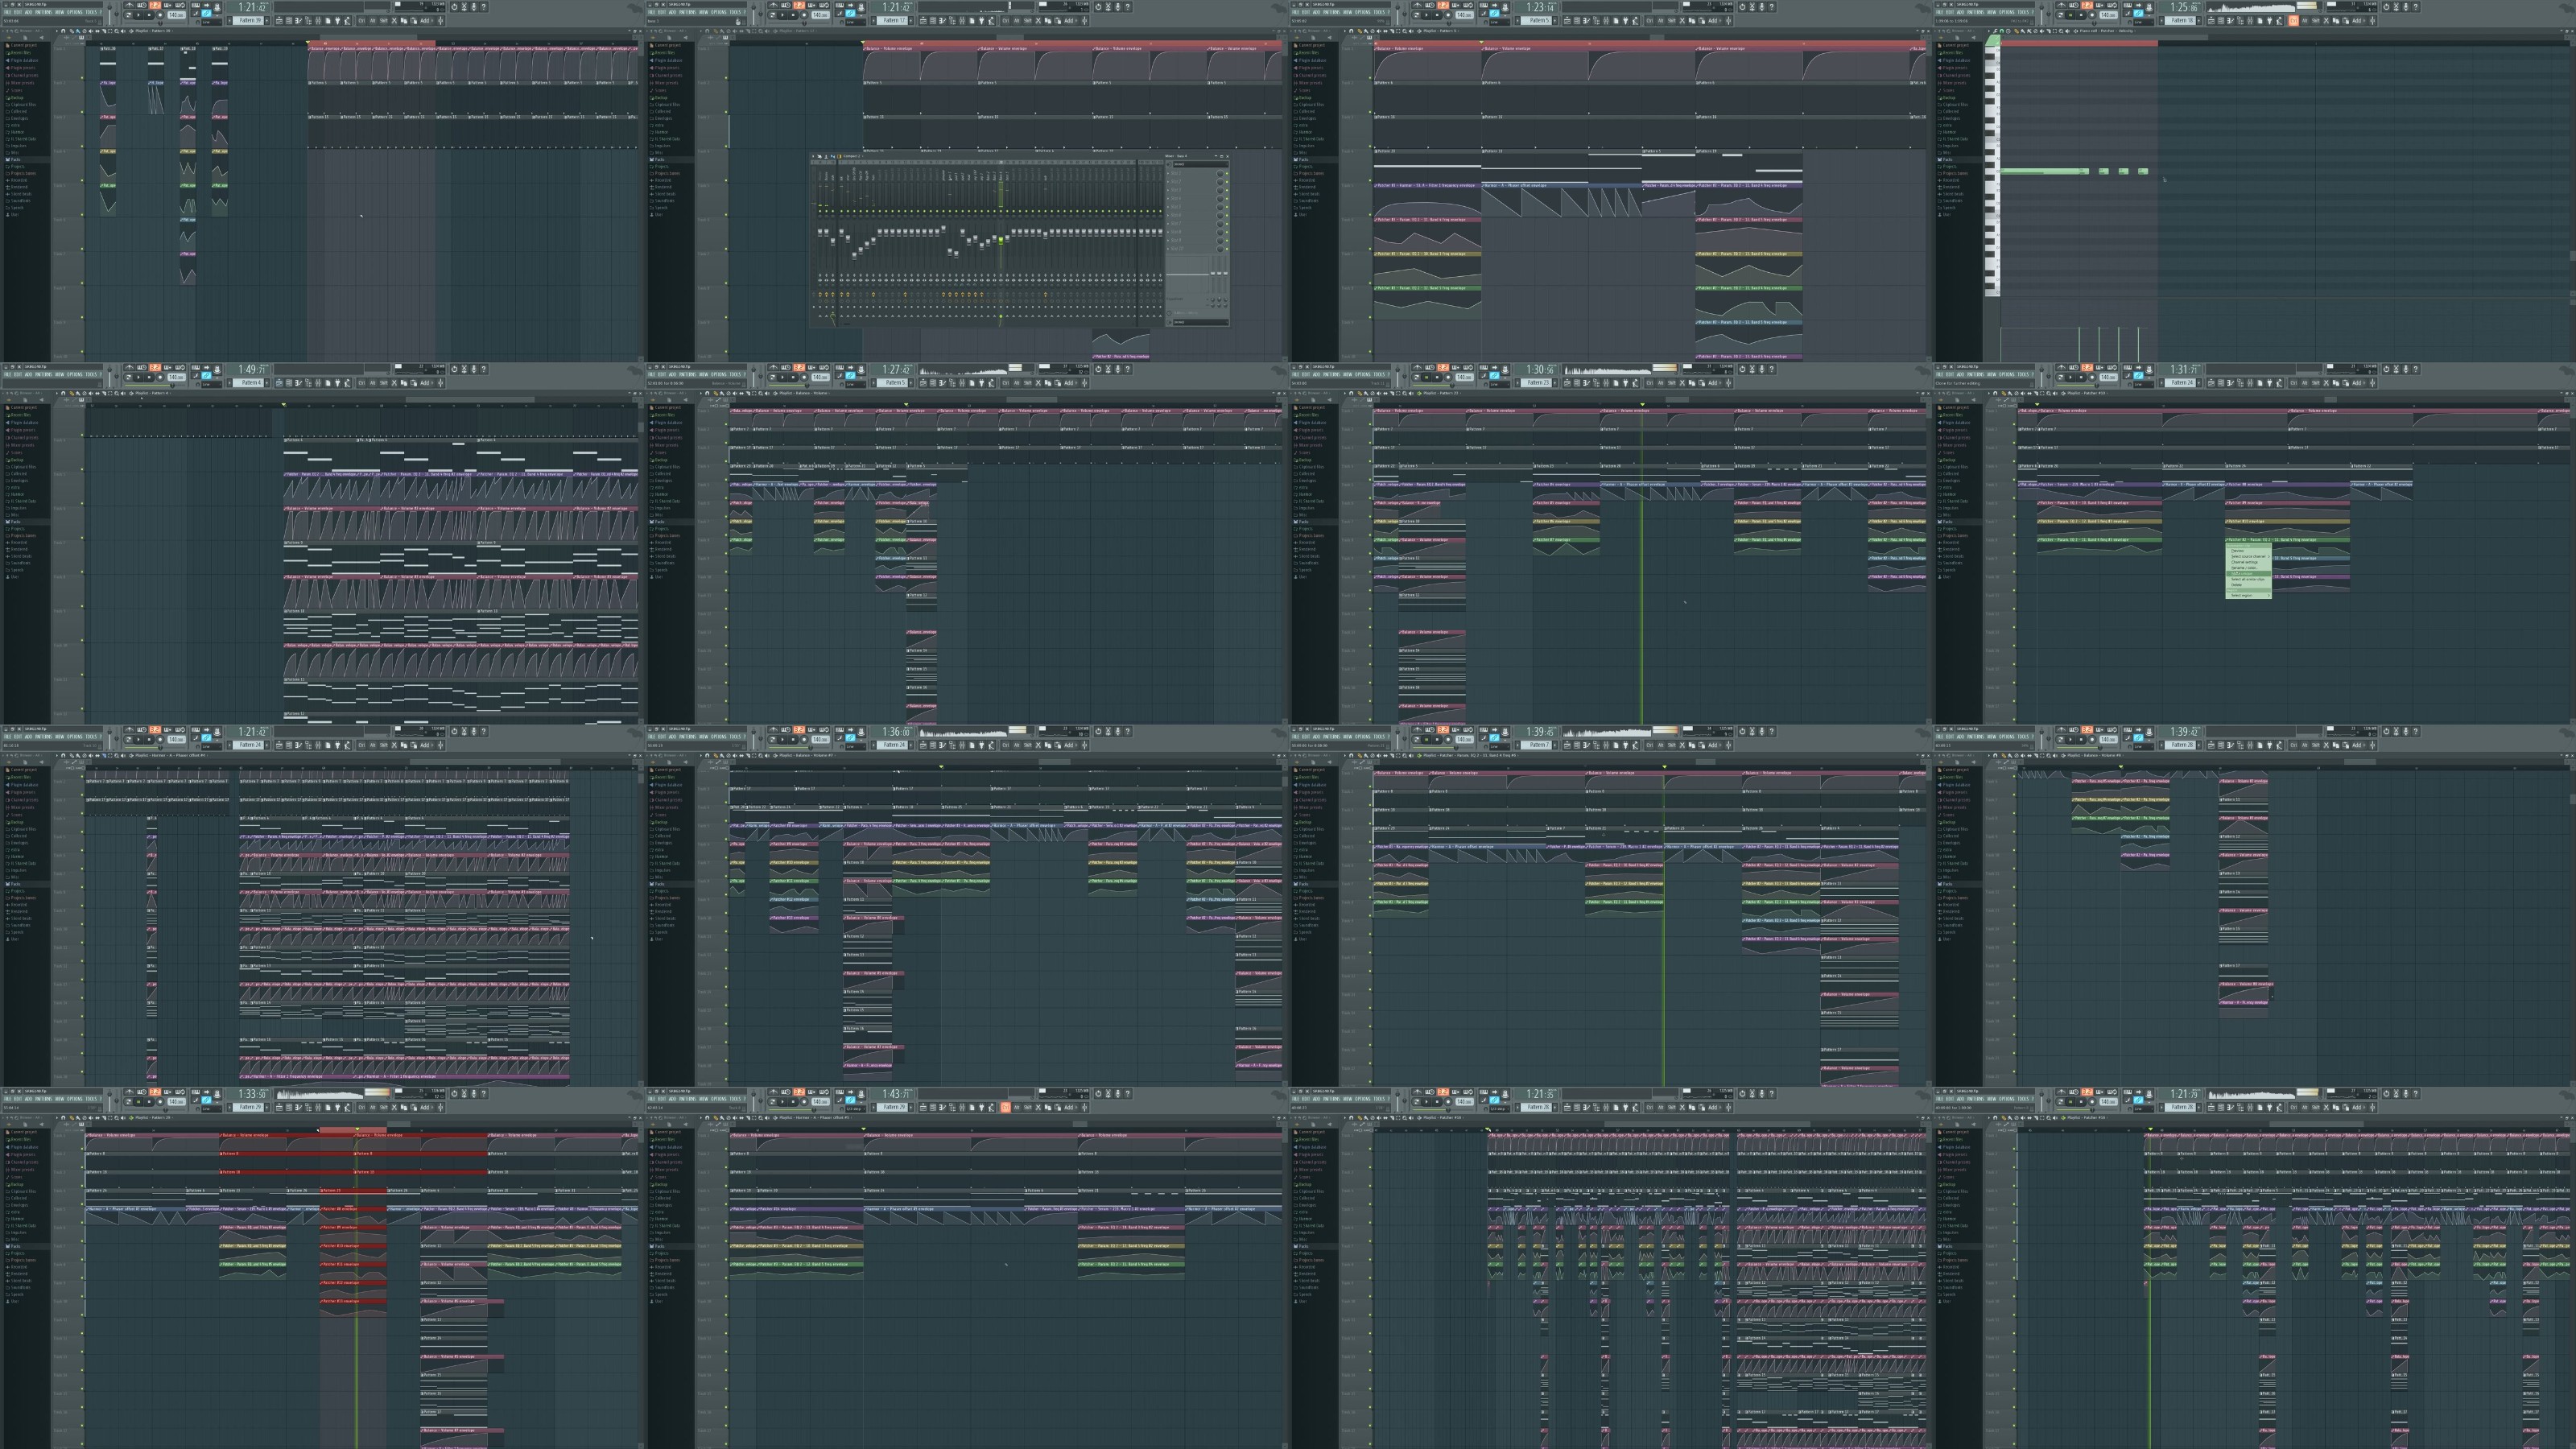Screen dimensions: 2576x1449
Task: Select the paint brush tool in Pattern 39 playlist
Action: click(78, 31)
